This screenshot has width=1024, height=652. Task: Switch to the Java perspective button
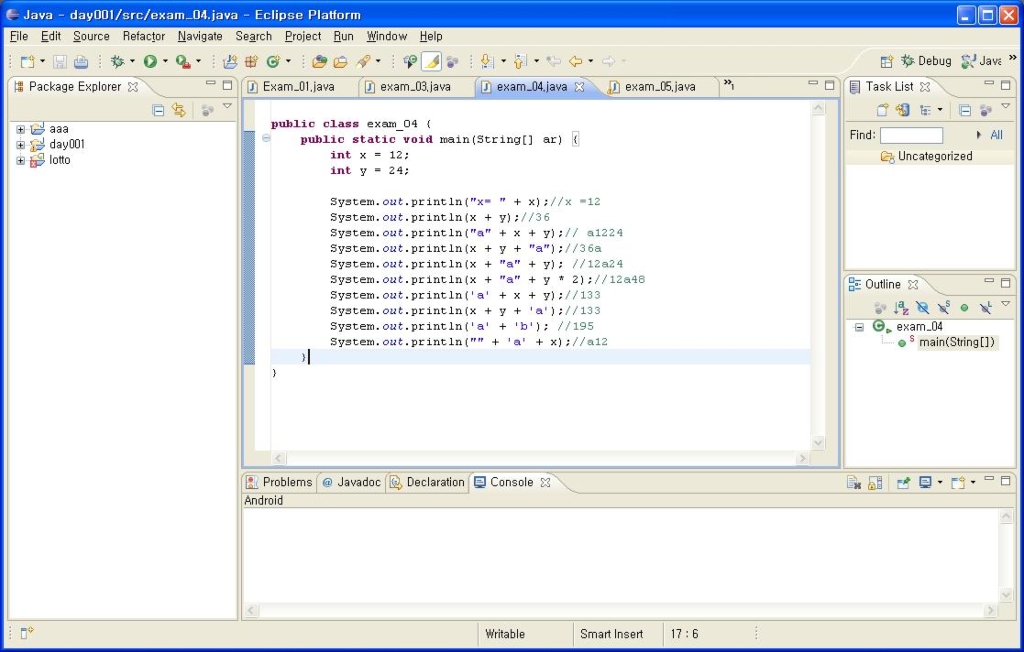coord(982,61)
